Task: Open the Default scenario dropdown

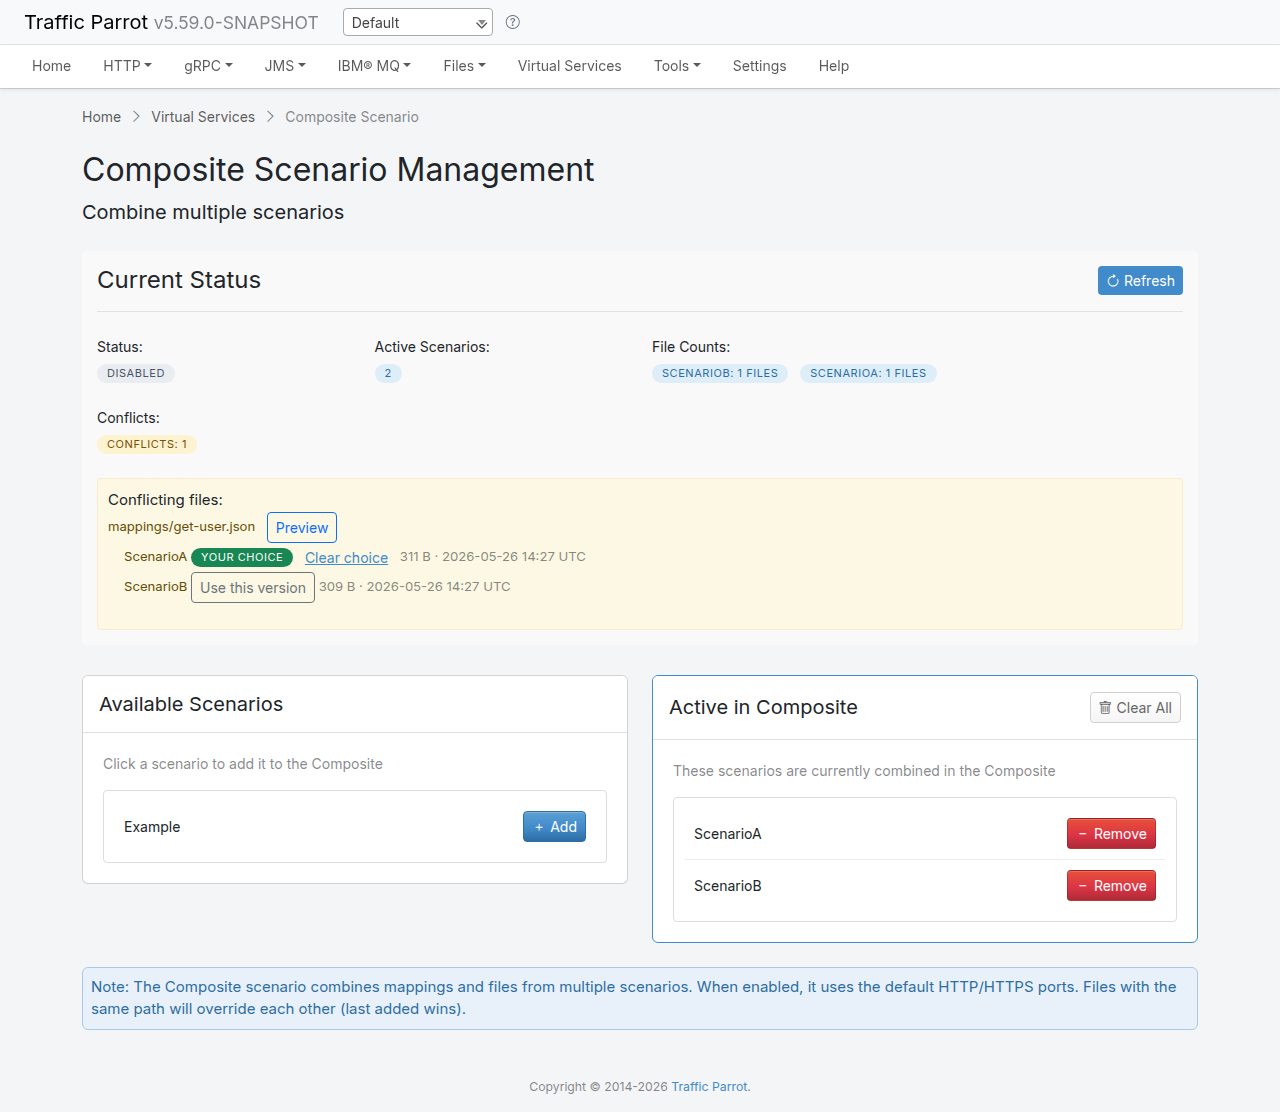Action: click(418, 22)
